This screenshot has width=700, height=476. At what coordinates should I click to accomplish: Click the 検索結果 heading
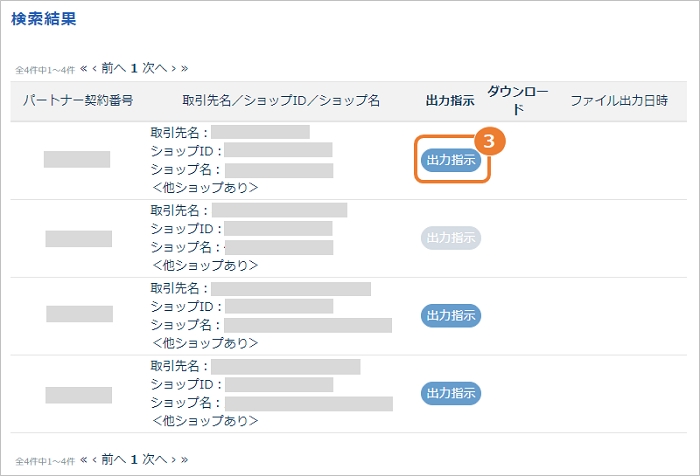click(x=44, y=19)
